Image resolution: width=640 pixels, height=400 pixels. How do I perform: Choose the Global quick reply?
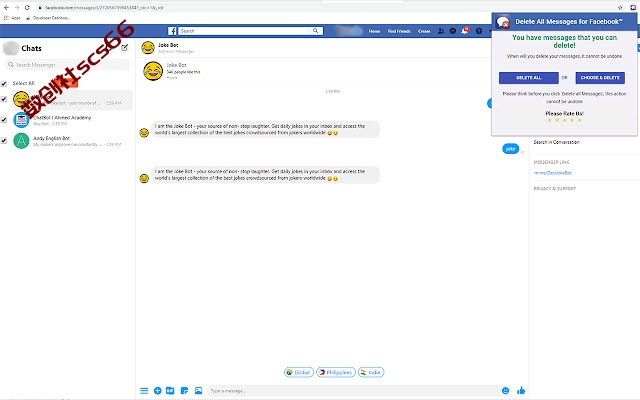click(x=299, y=372)
